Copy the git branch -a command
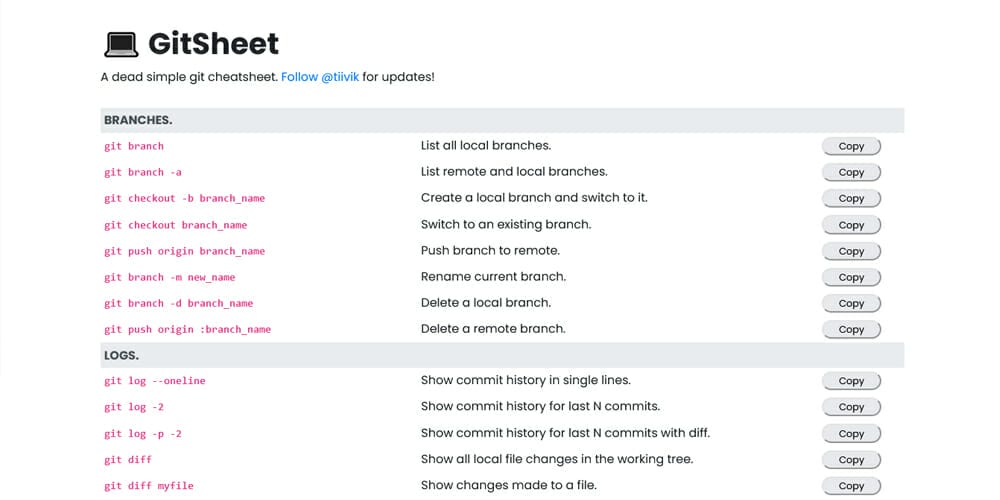1000x500 pixels. click(851, 172)
